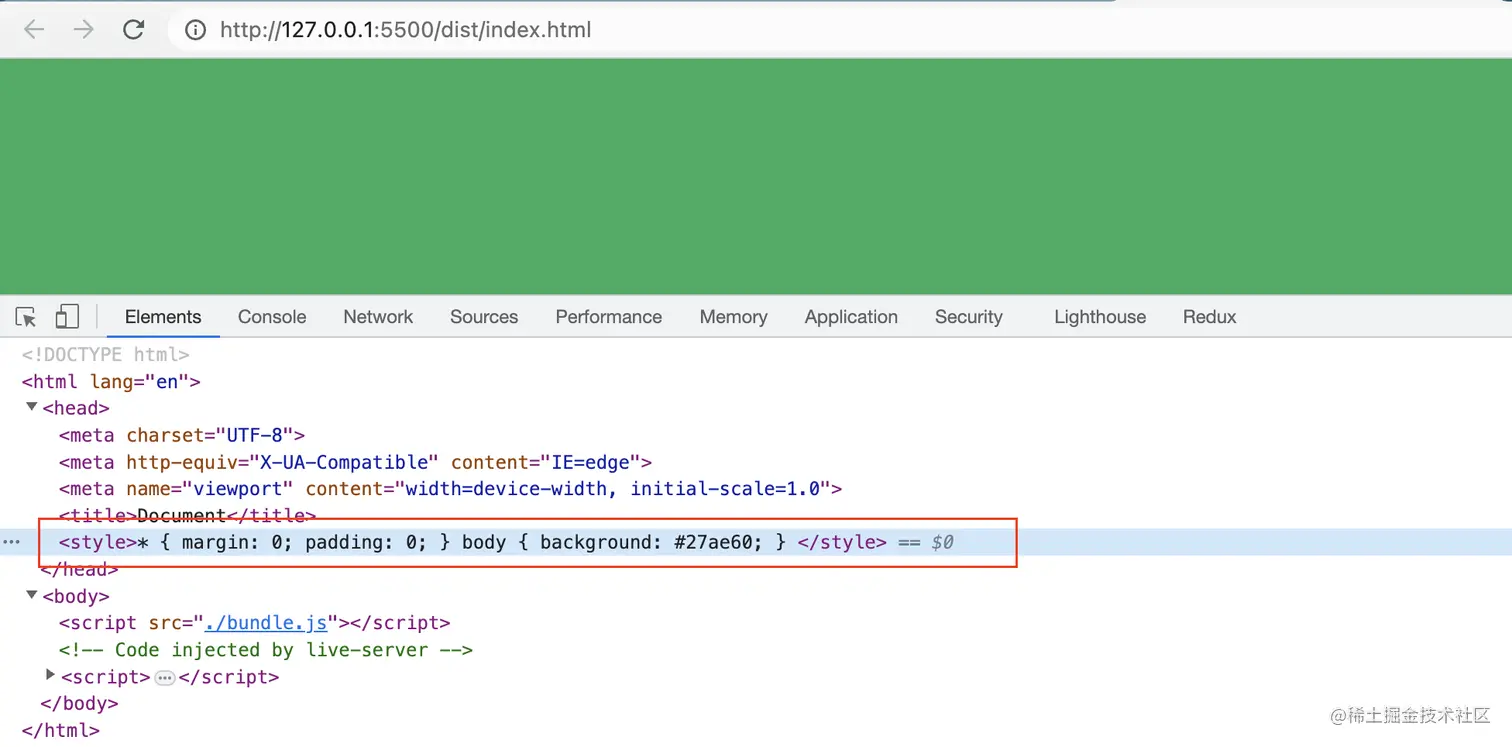Click the browser back arrow

(x=34, y=30)
